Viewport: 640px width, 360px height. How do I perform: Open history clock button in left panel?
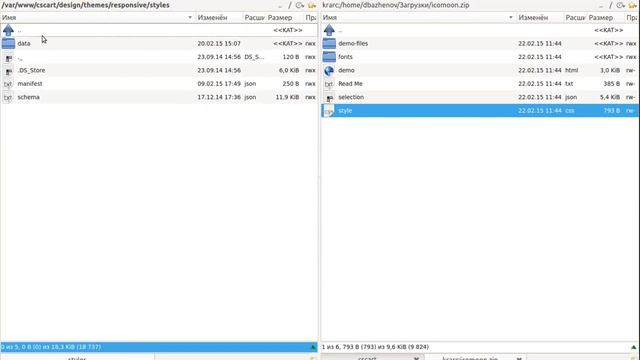300,5
